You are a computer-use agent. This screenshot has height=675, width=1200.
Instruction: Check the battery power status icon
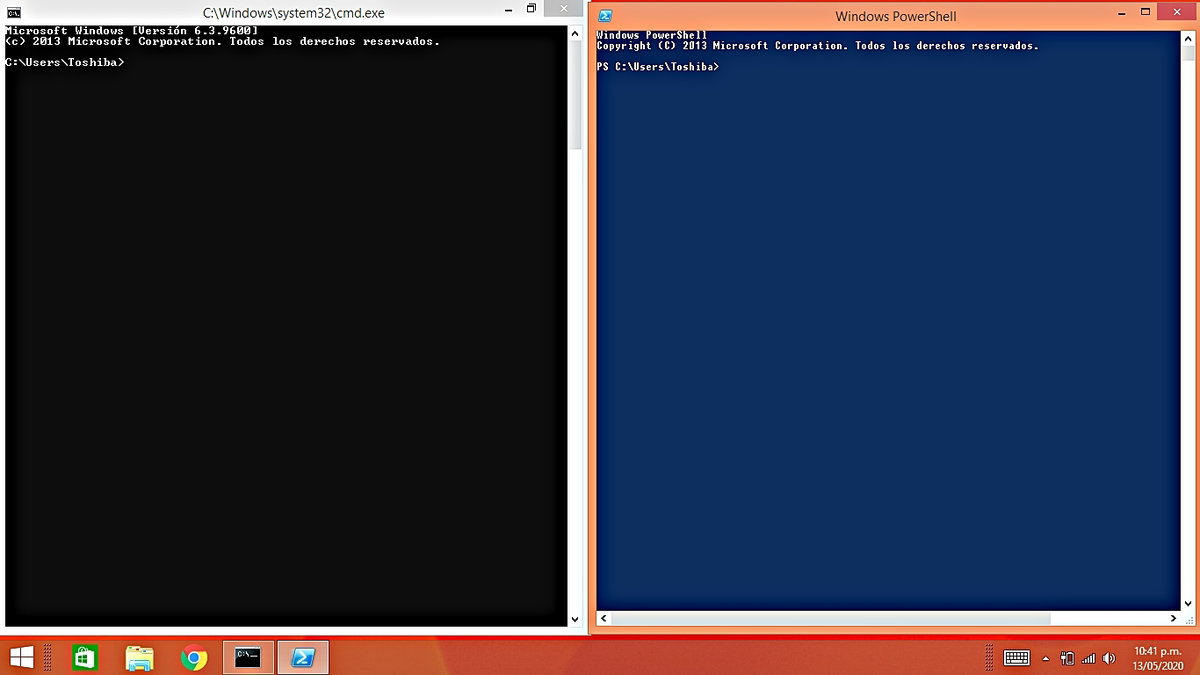tap(1067, 658)
